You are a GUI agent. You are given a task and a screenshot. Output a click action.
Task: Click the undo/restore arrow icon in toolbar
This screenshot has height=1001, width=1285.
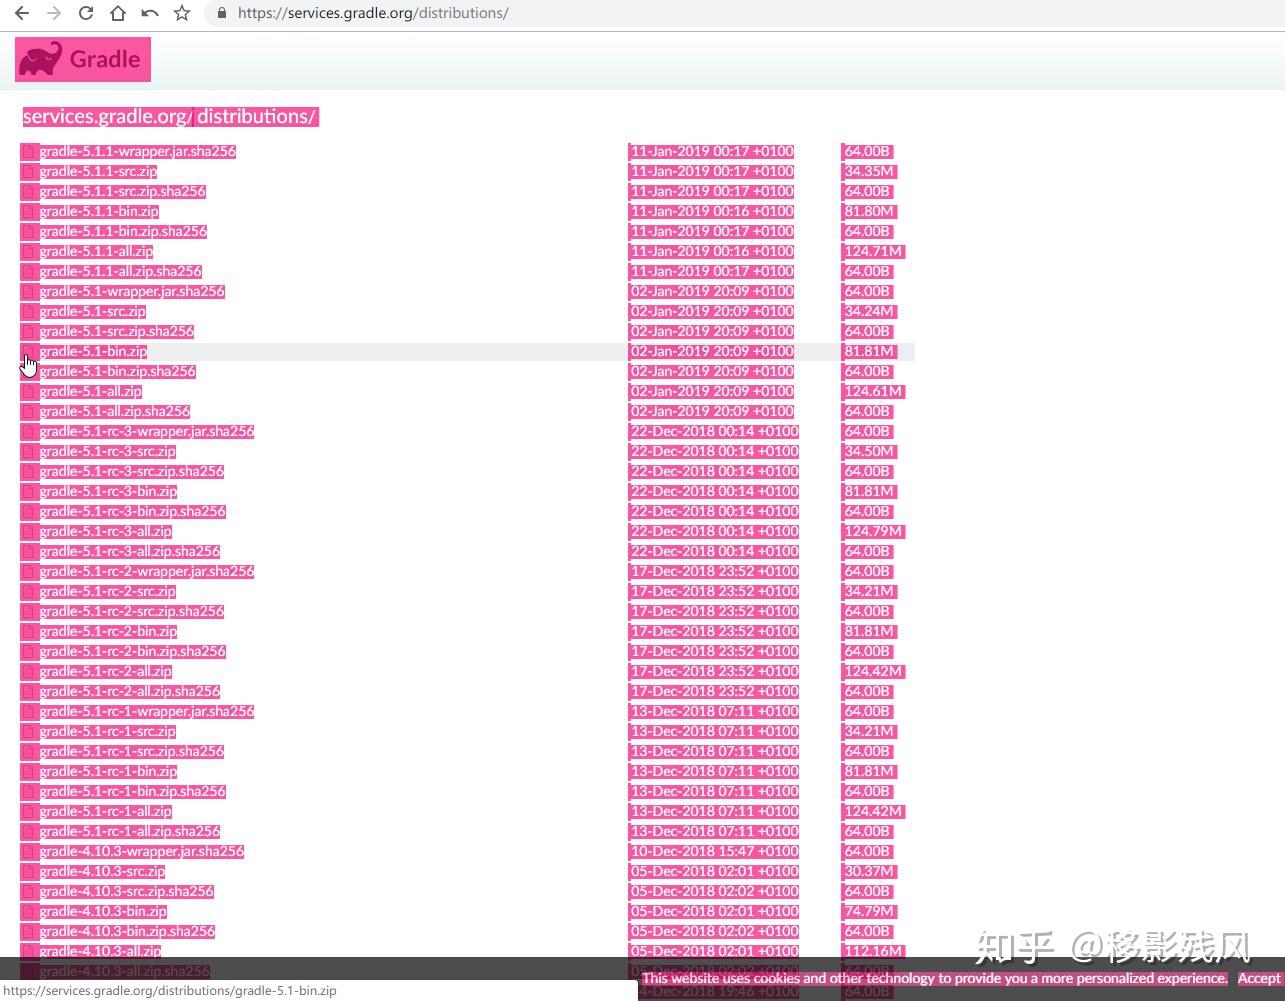point(150,13)
